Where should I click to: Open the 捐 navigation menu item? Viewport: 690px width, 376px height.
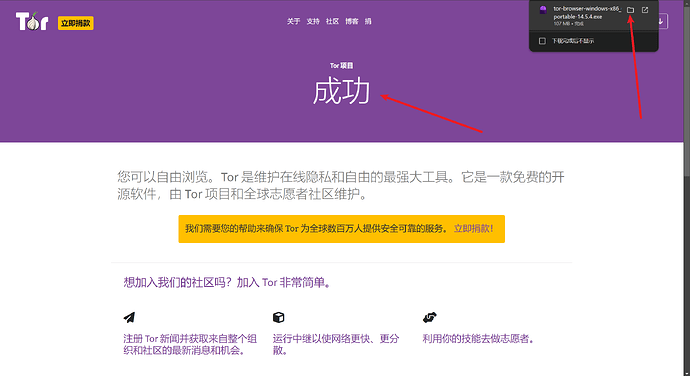click(368, 21)
